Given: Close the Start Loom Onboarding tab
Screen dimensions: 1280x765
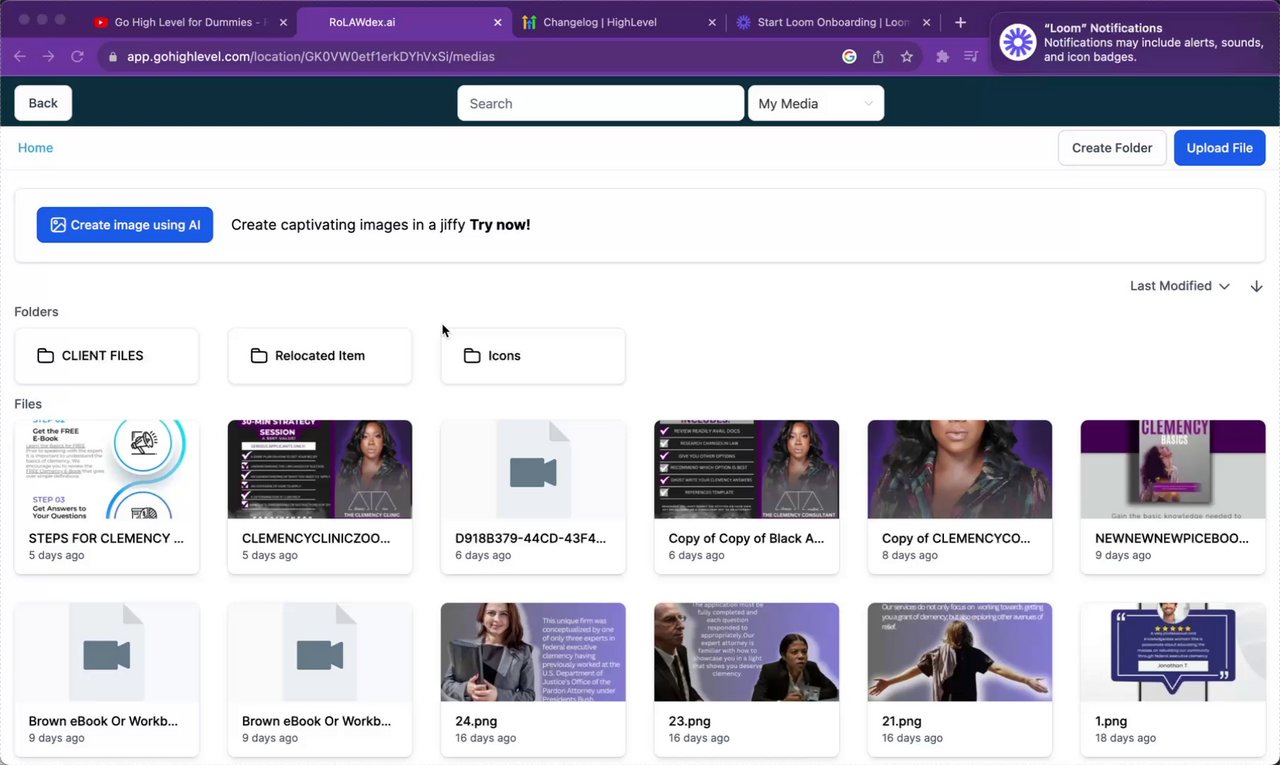Looking at the screenshot, I should [925, 22].
